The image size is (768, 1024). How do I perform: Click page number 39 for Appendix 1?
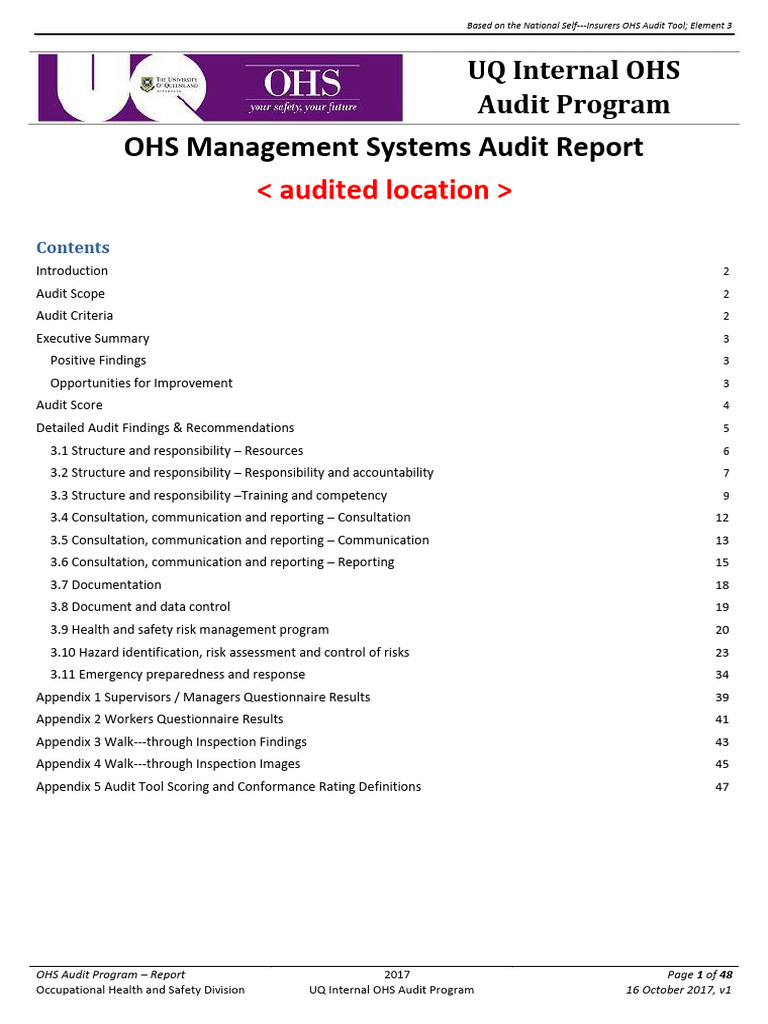[x=722, y=697]
